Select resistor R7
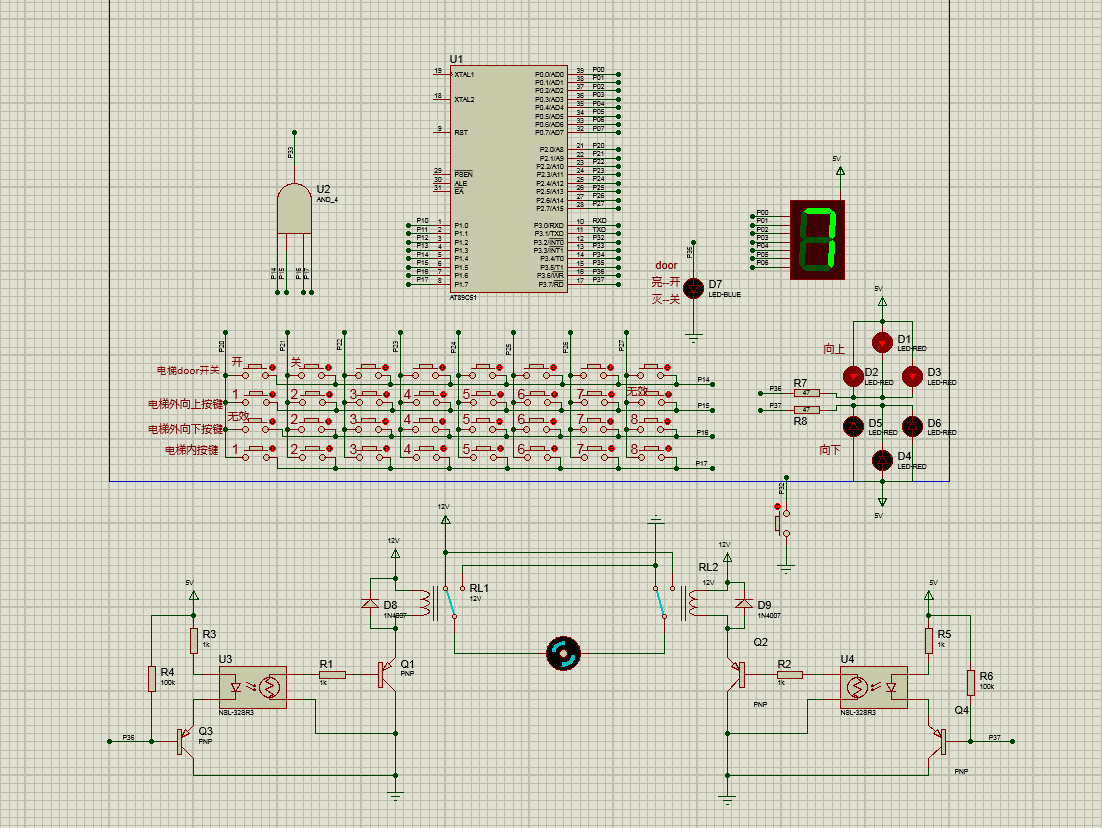The image size is (1102, 828). (x=806, y=393)
